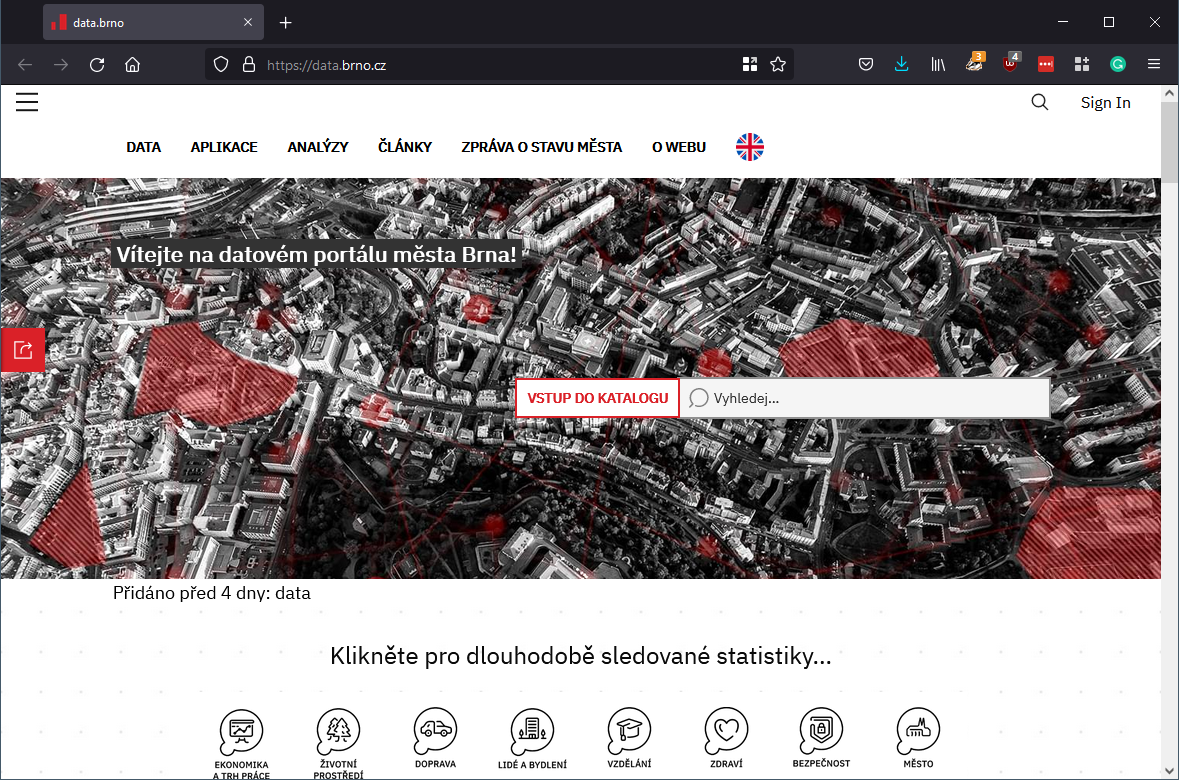Select the Město city category icon

coord(917,731)
